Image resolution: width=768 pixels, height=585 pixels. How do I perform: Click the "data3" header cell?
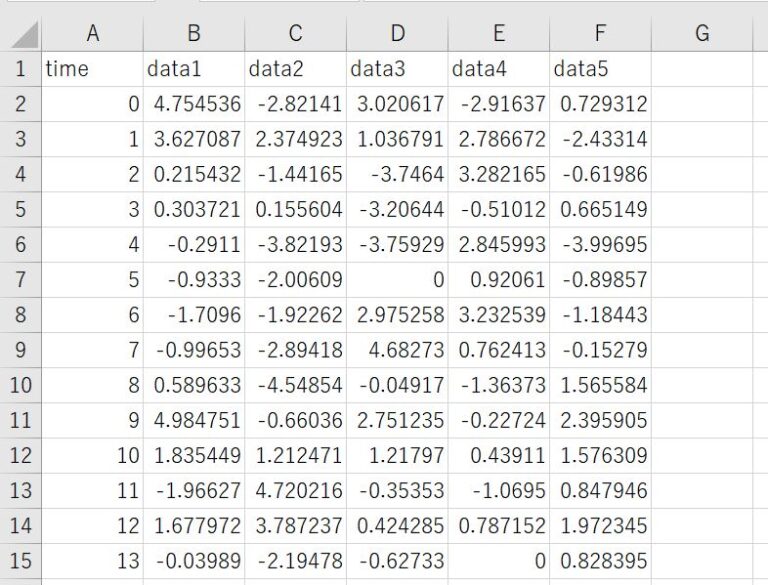point(397,69)
